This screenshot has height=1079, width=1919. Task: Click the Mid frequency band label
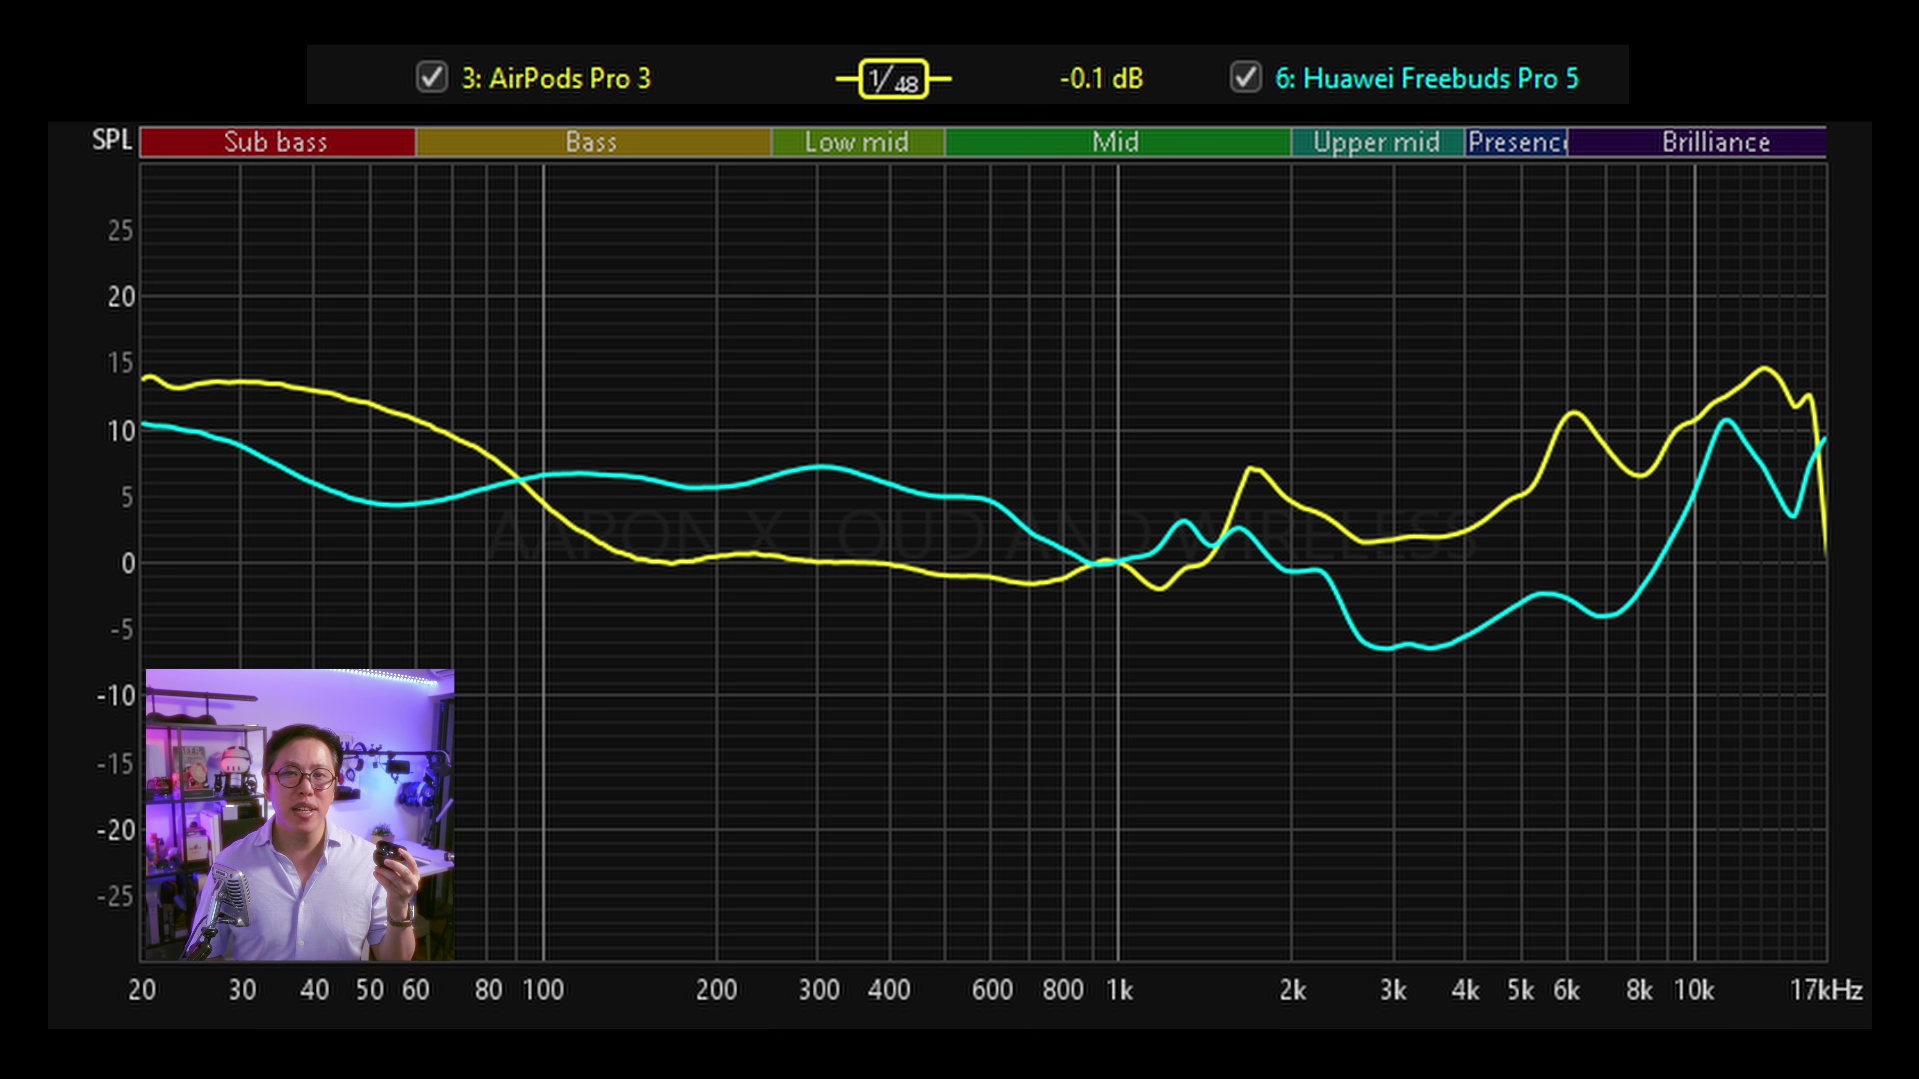1117,142
